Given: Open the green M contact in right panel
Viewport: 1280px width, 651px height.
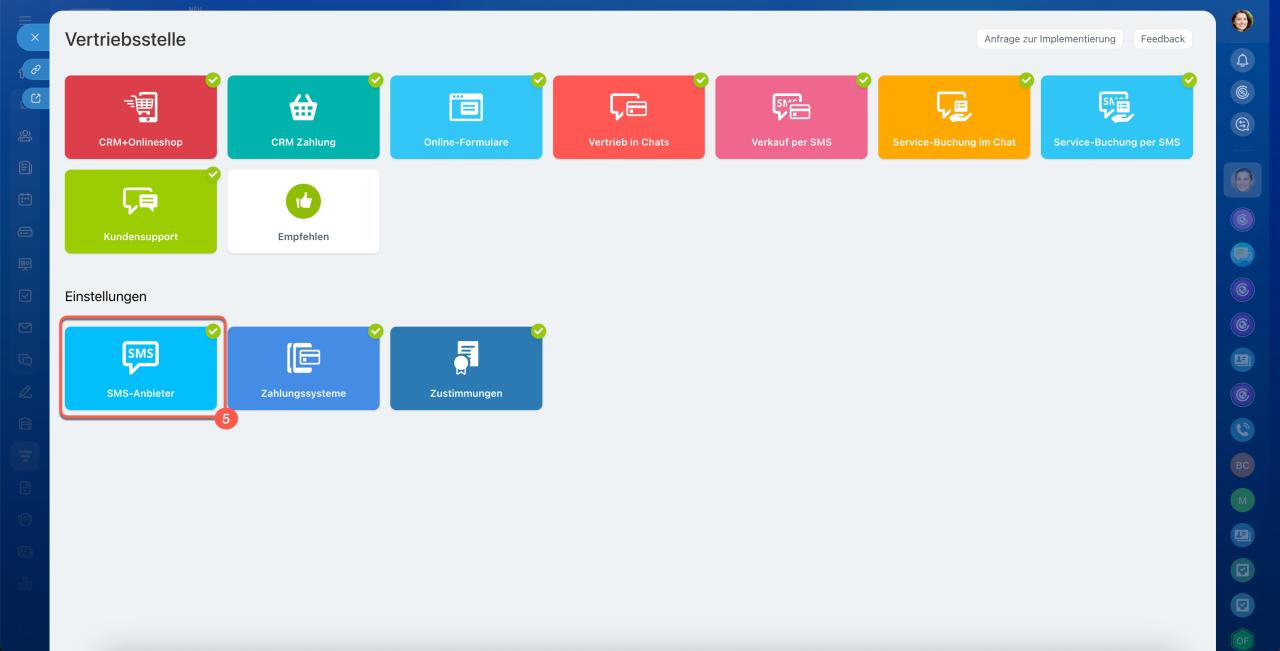Looking at the screenshot, I should (x=1242, y=500).
